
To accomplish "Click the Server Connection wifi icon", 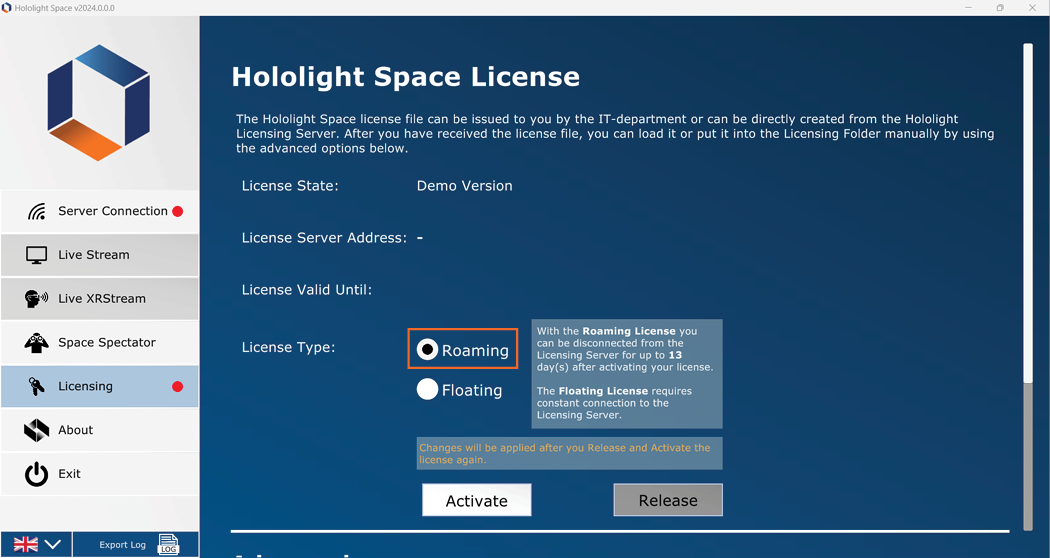I will [37, 212].
